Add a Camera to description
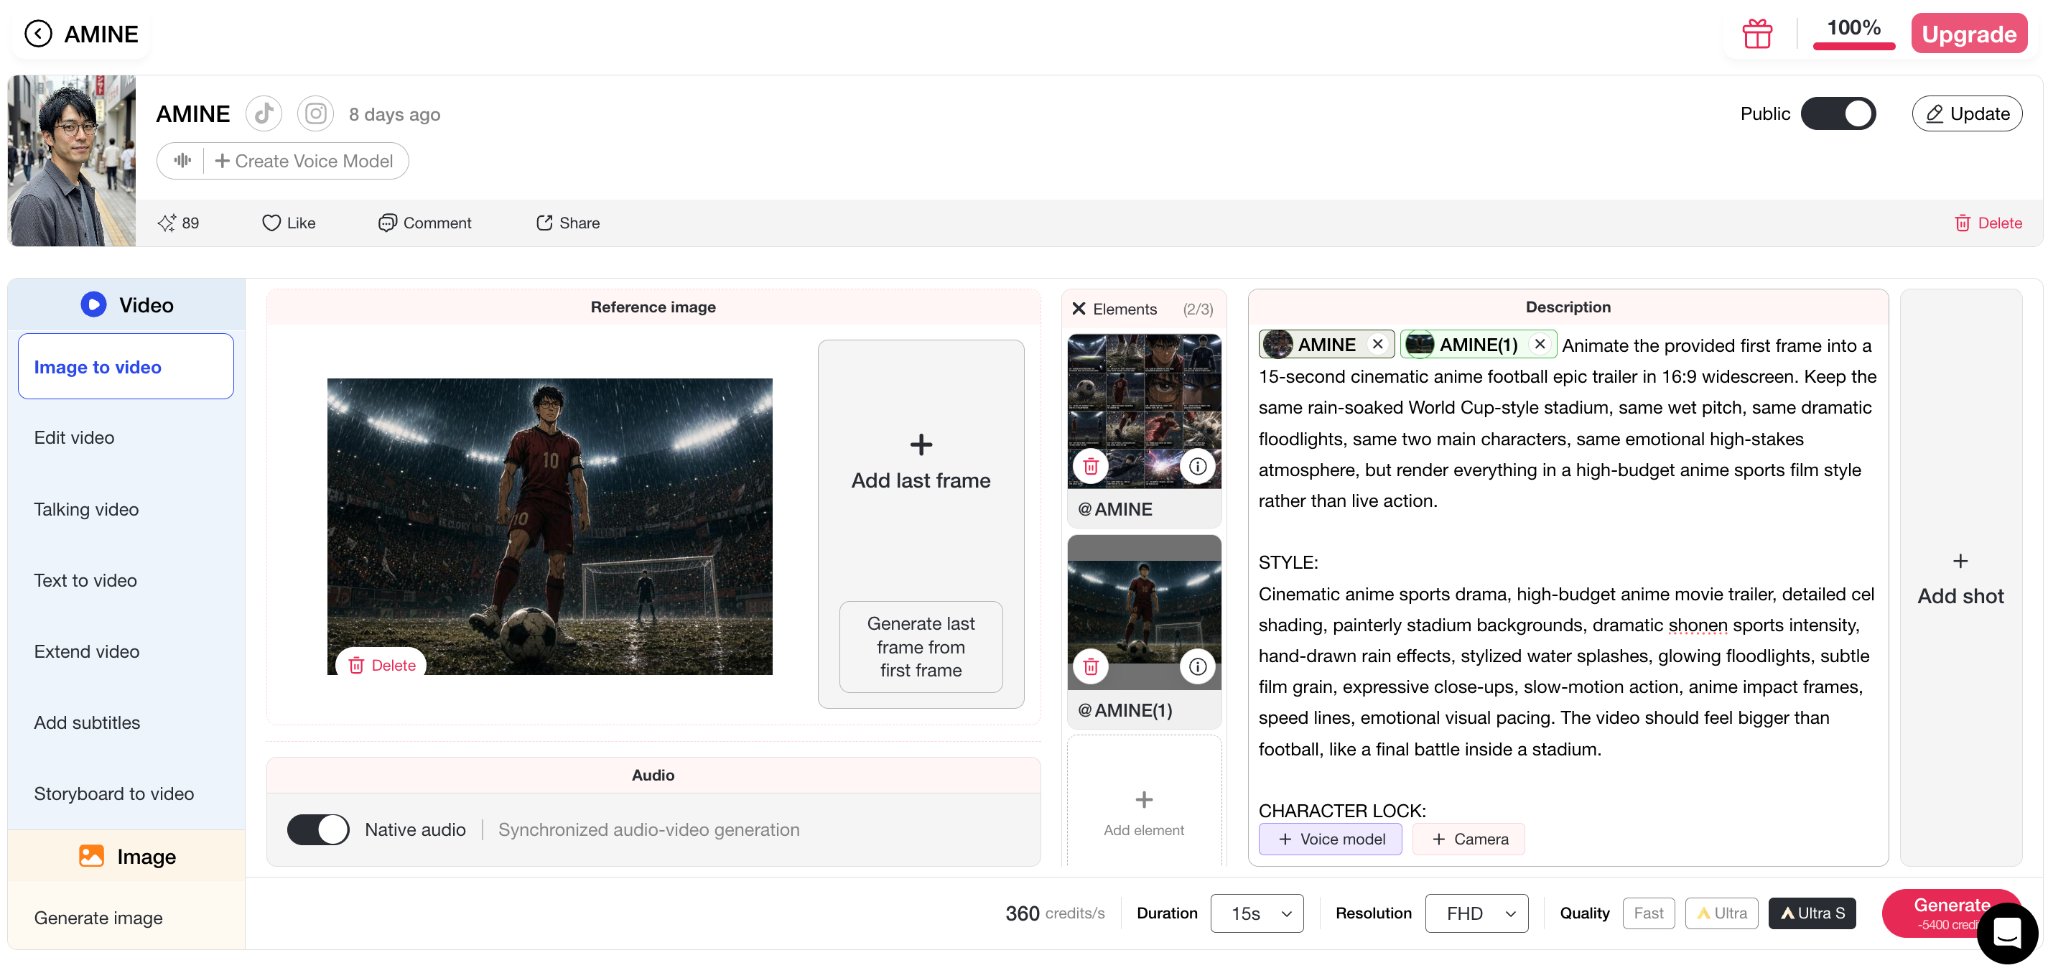This screenshot has height=974, width=2048. coord(1469,839)
